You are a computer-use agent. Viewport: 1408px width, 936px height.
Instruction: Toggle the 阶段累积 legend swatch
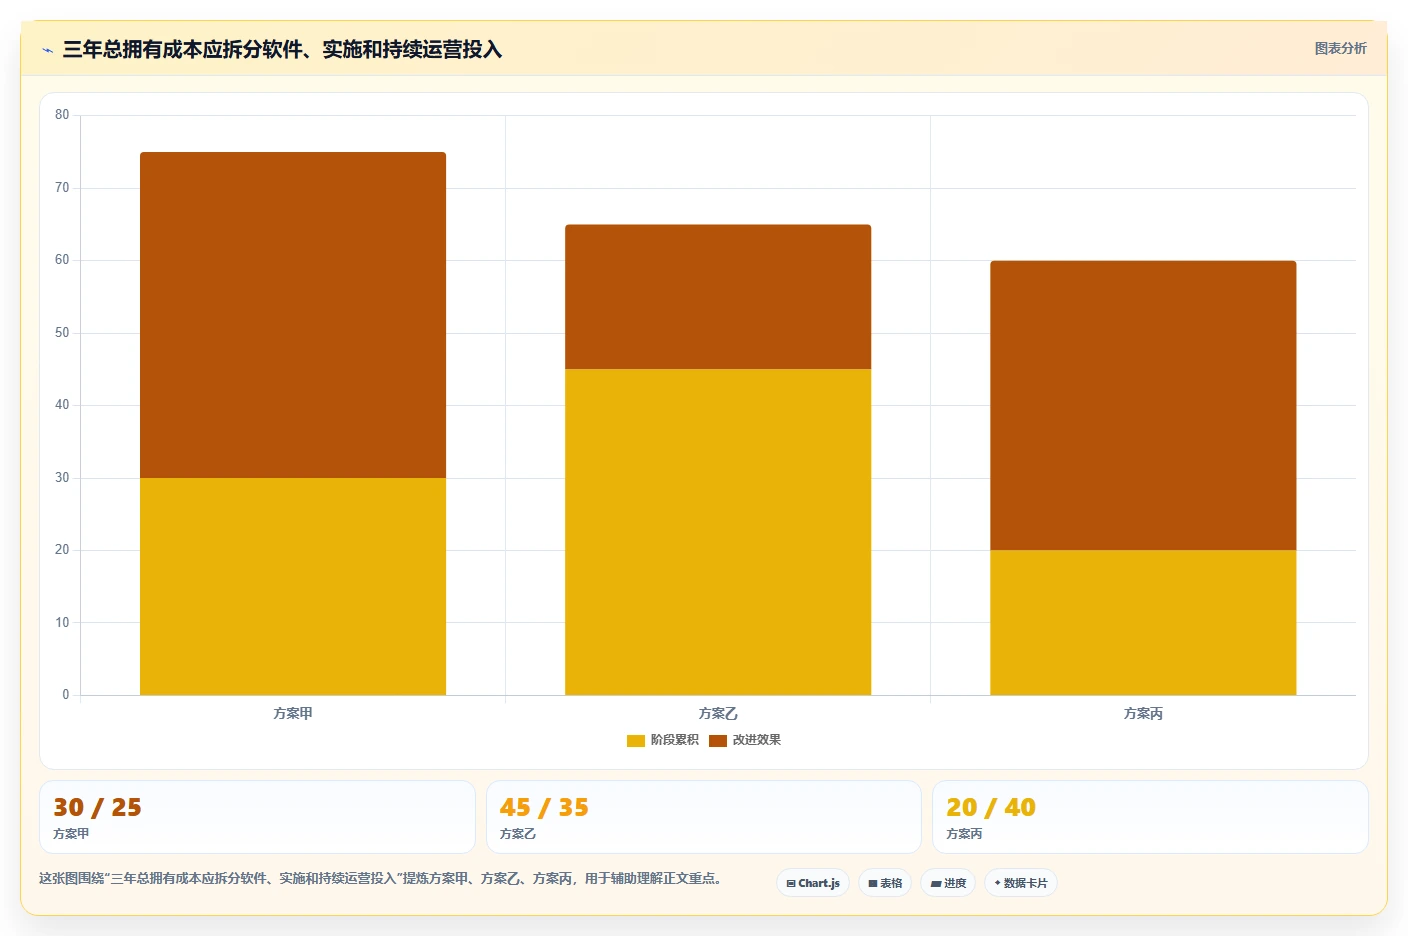point(636,741)
